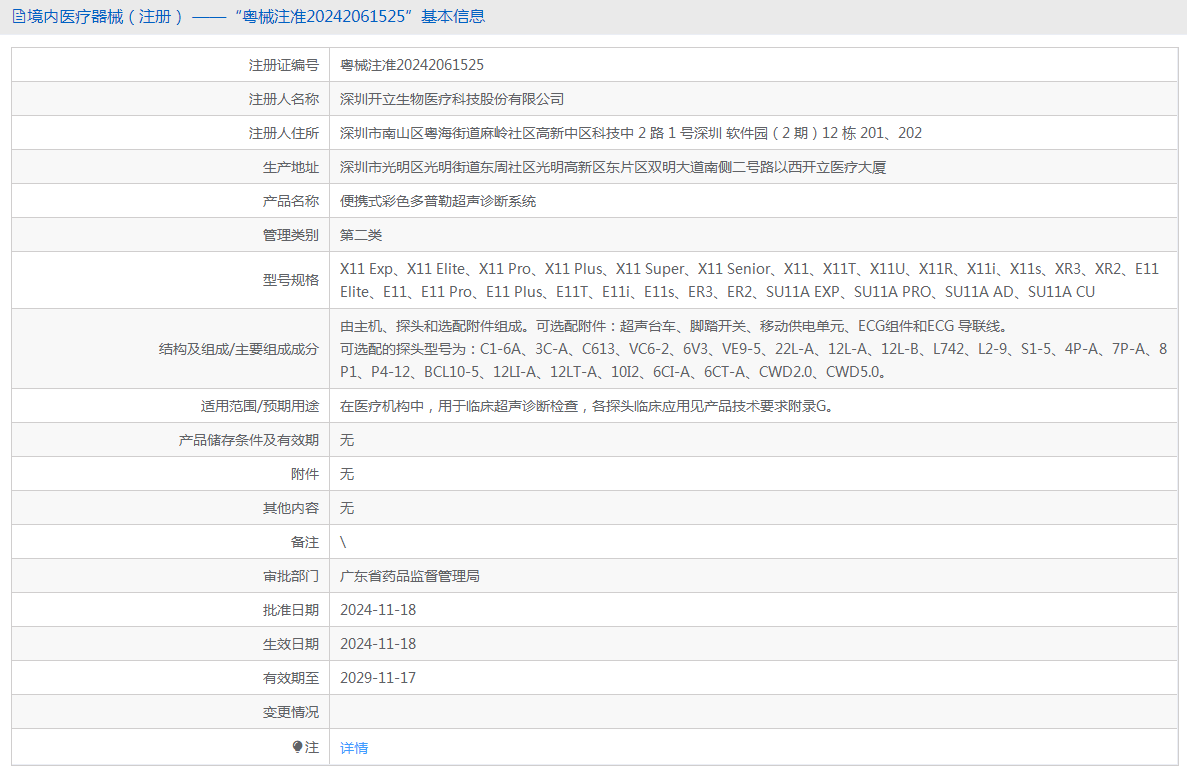
Task: Click the 无 value in the 附件 row
Action: [347, 475]
